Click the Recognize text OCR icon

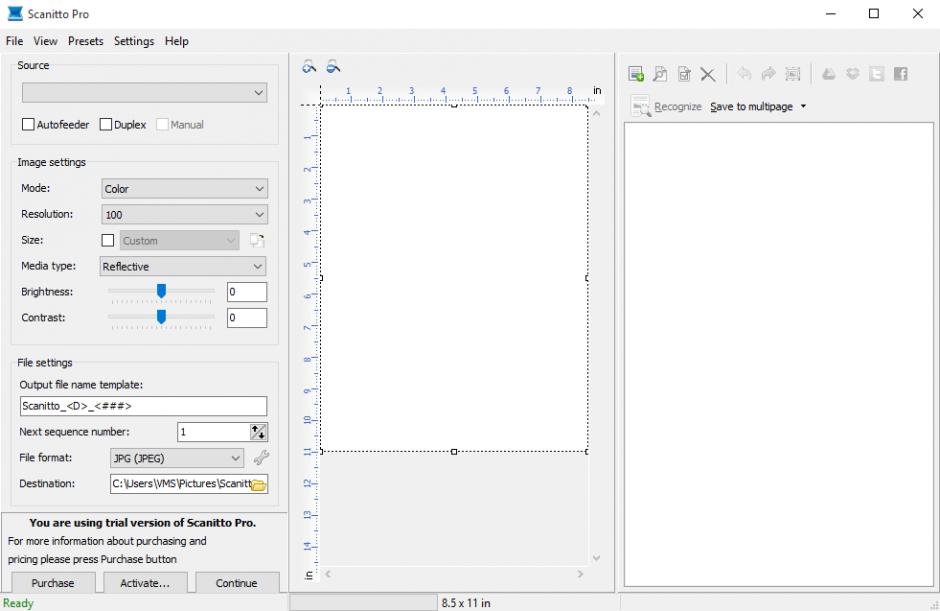point(640,106)
